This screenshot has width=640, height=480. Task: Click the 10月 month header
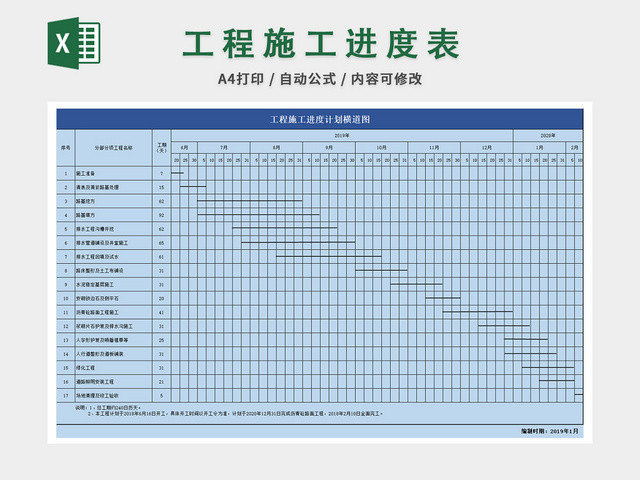(382, 147)
